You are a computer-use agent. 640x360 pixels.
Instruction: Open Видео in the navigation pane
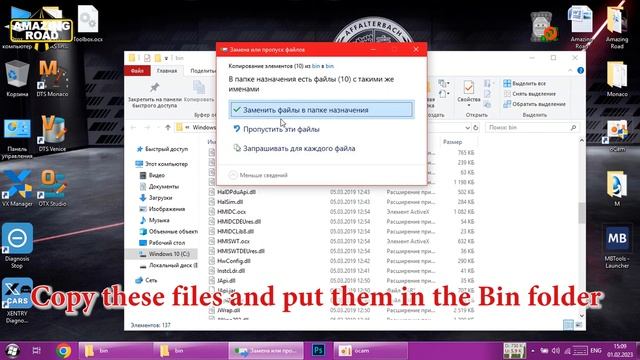152,175
